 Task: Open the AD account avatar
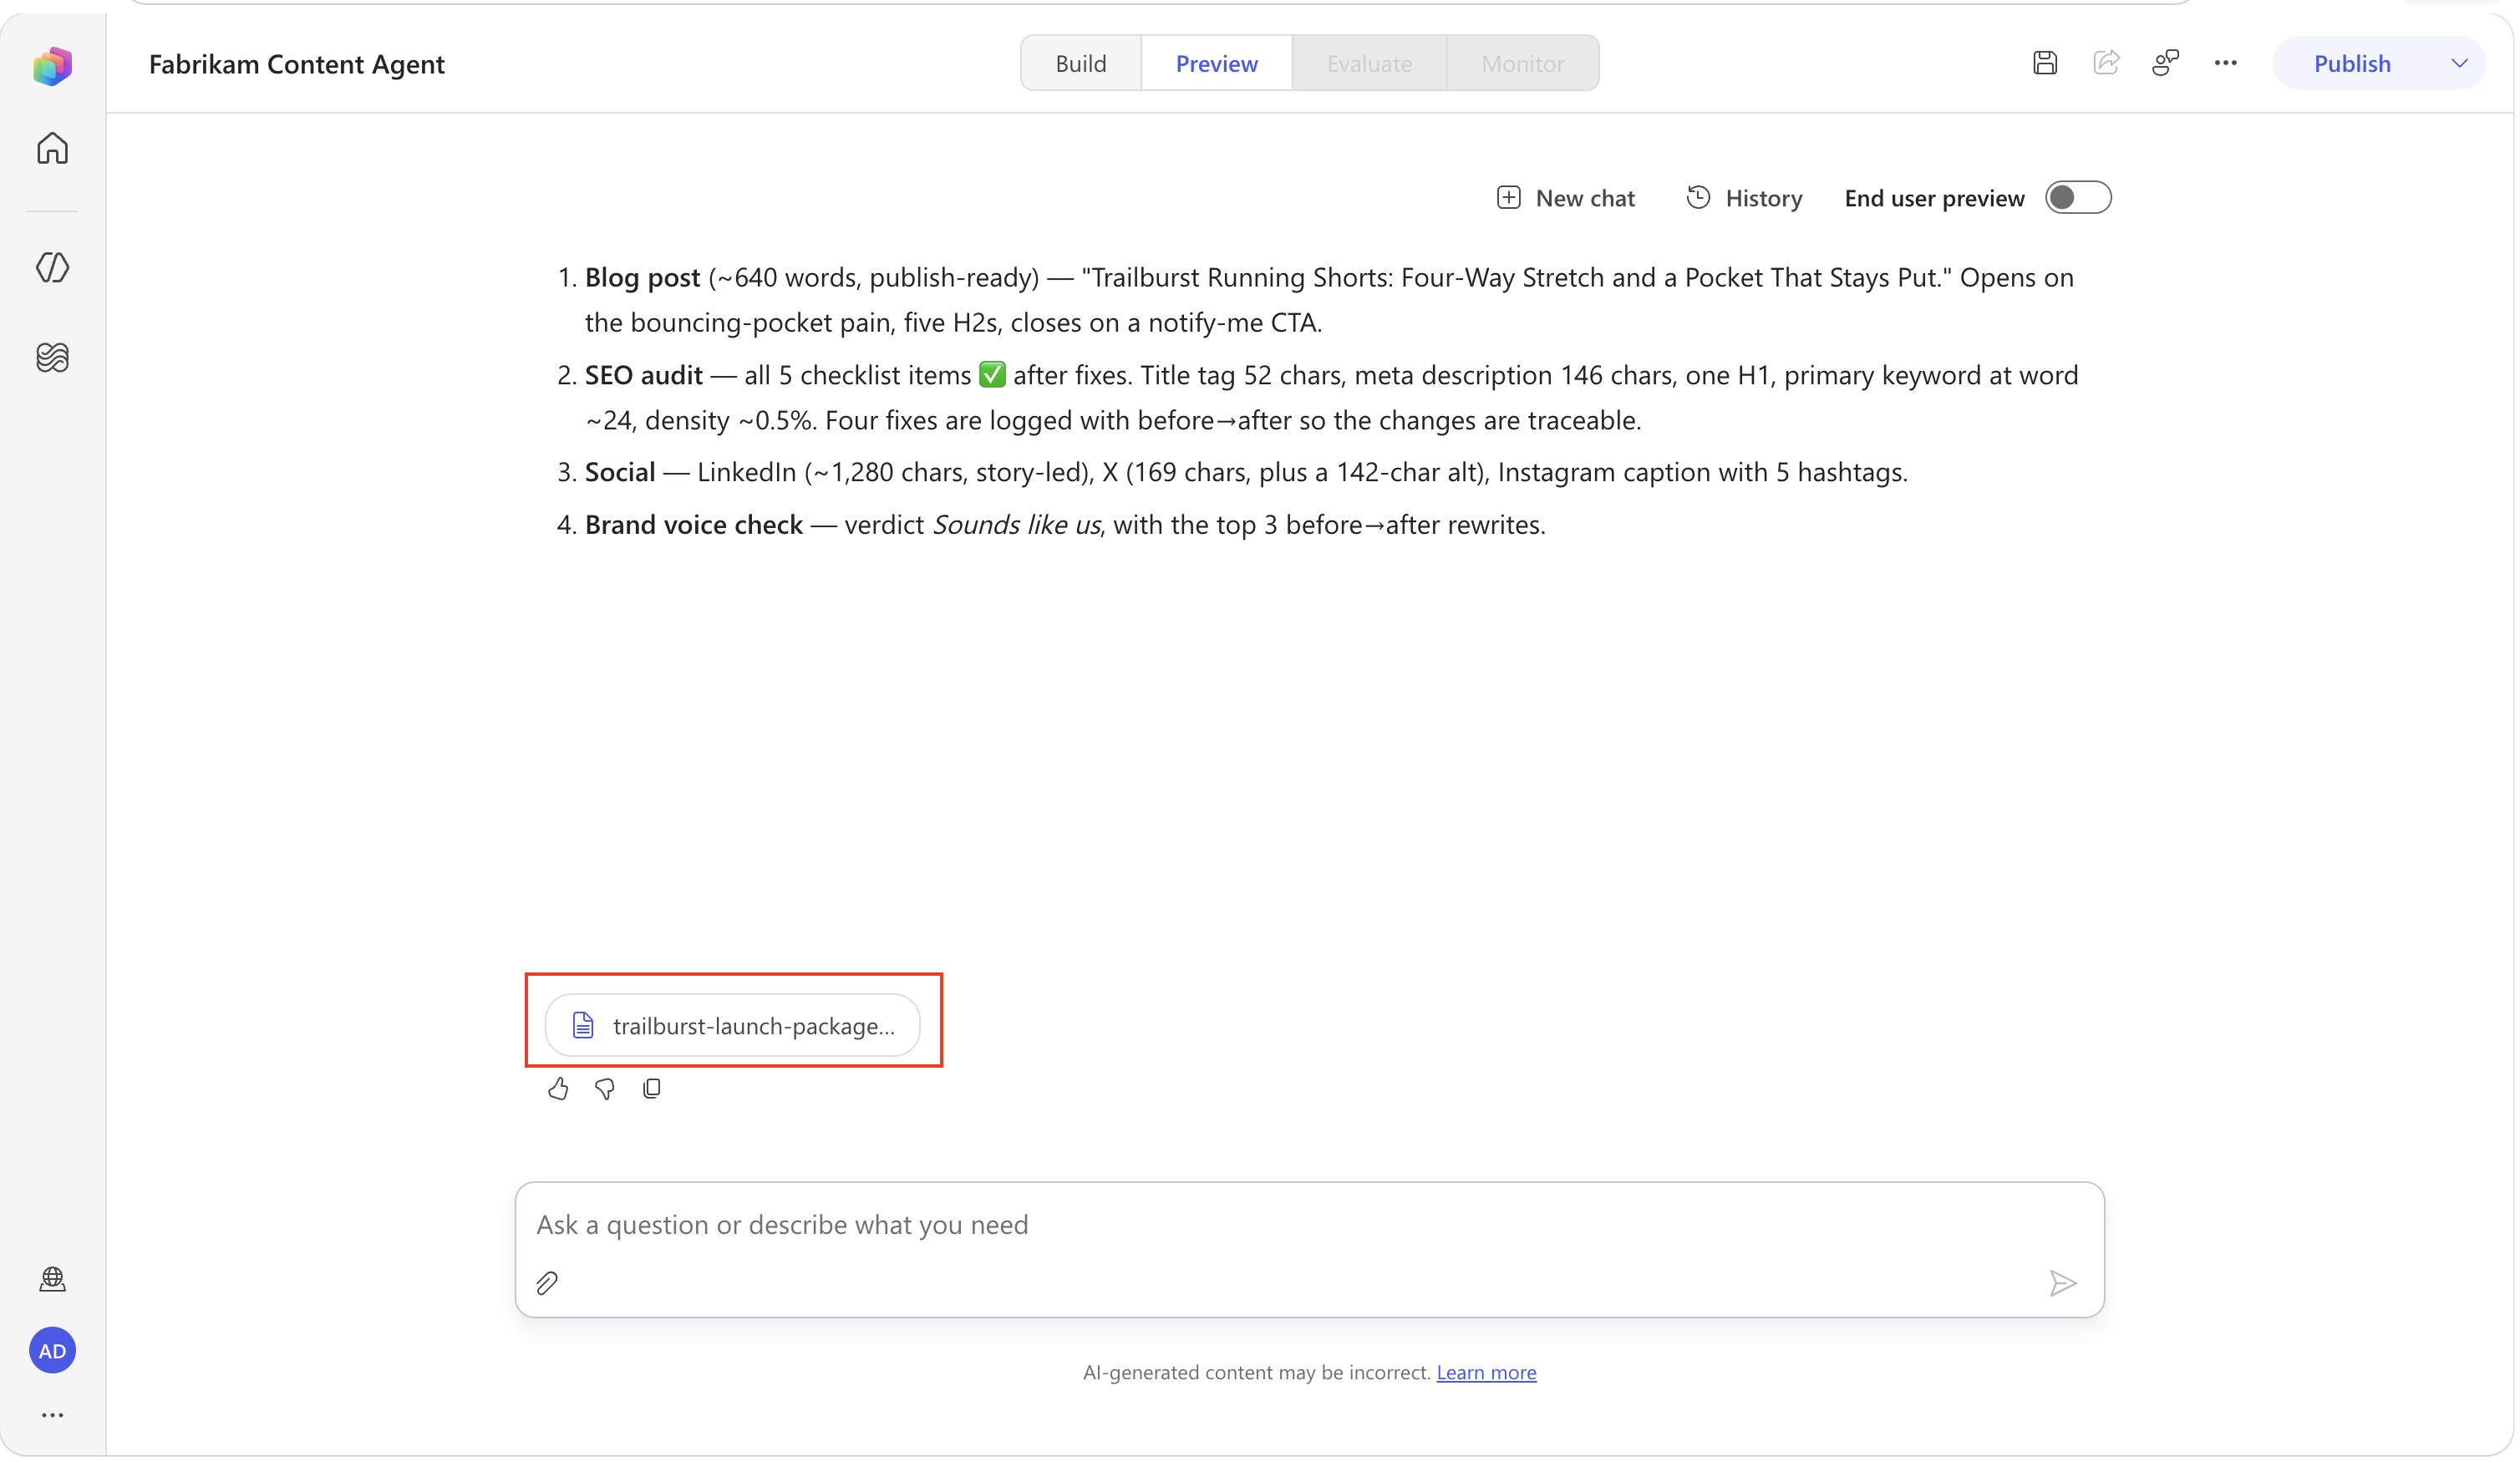click(x=52, y=1351)
